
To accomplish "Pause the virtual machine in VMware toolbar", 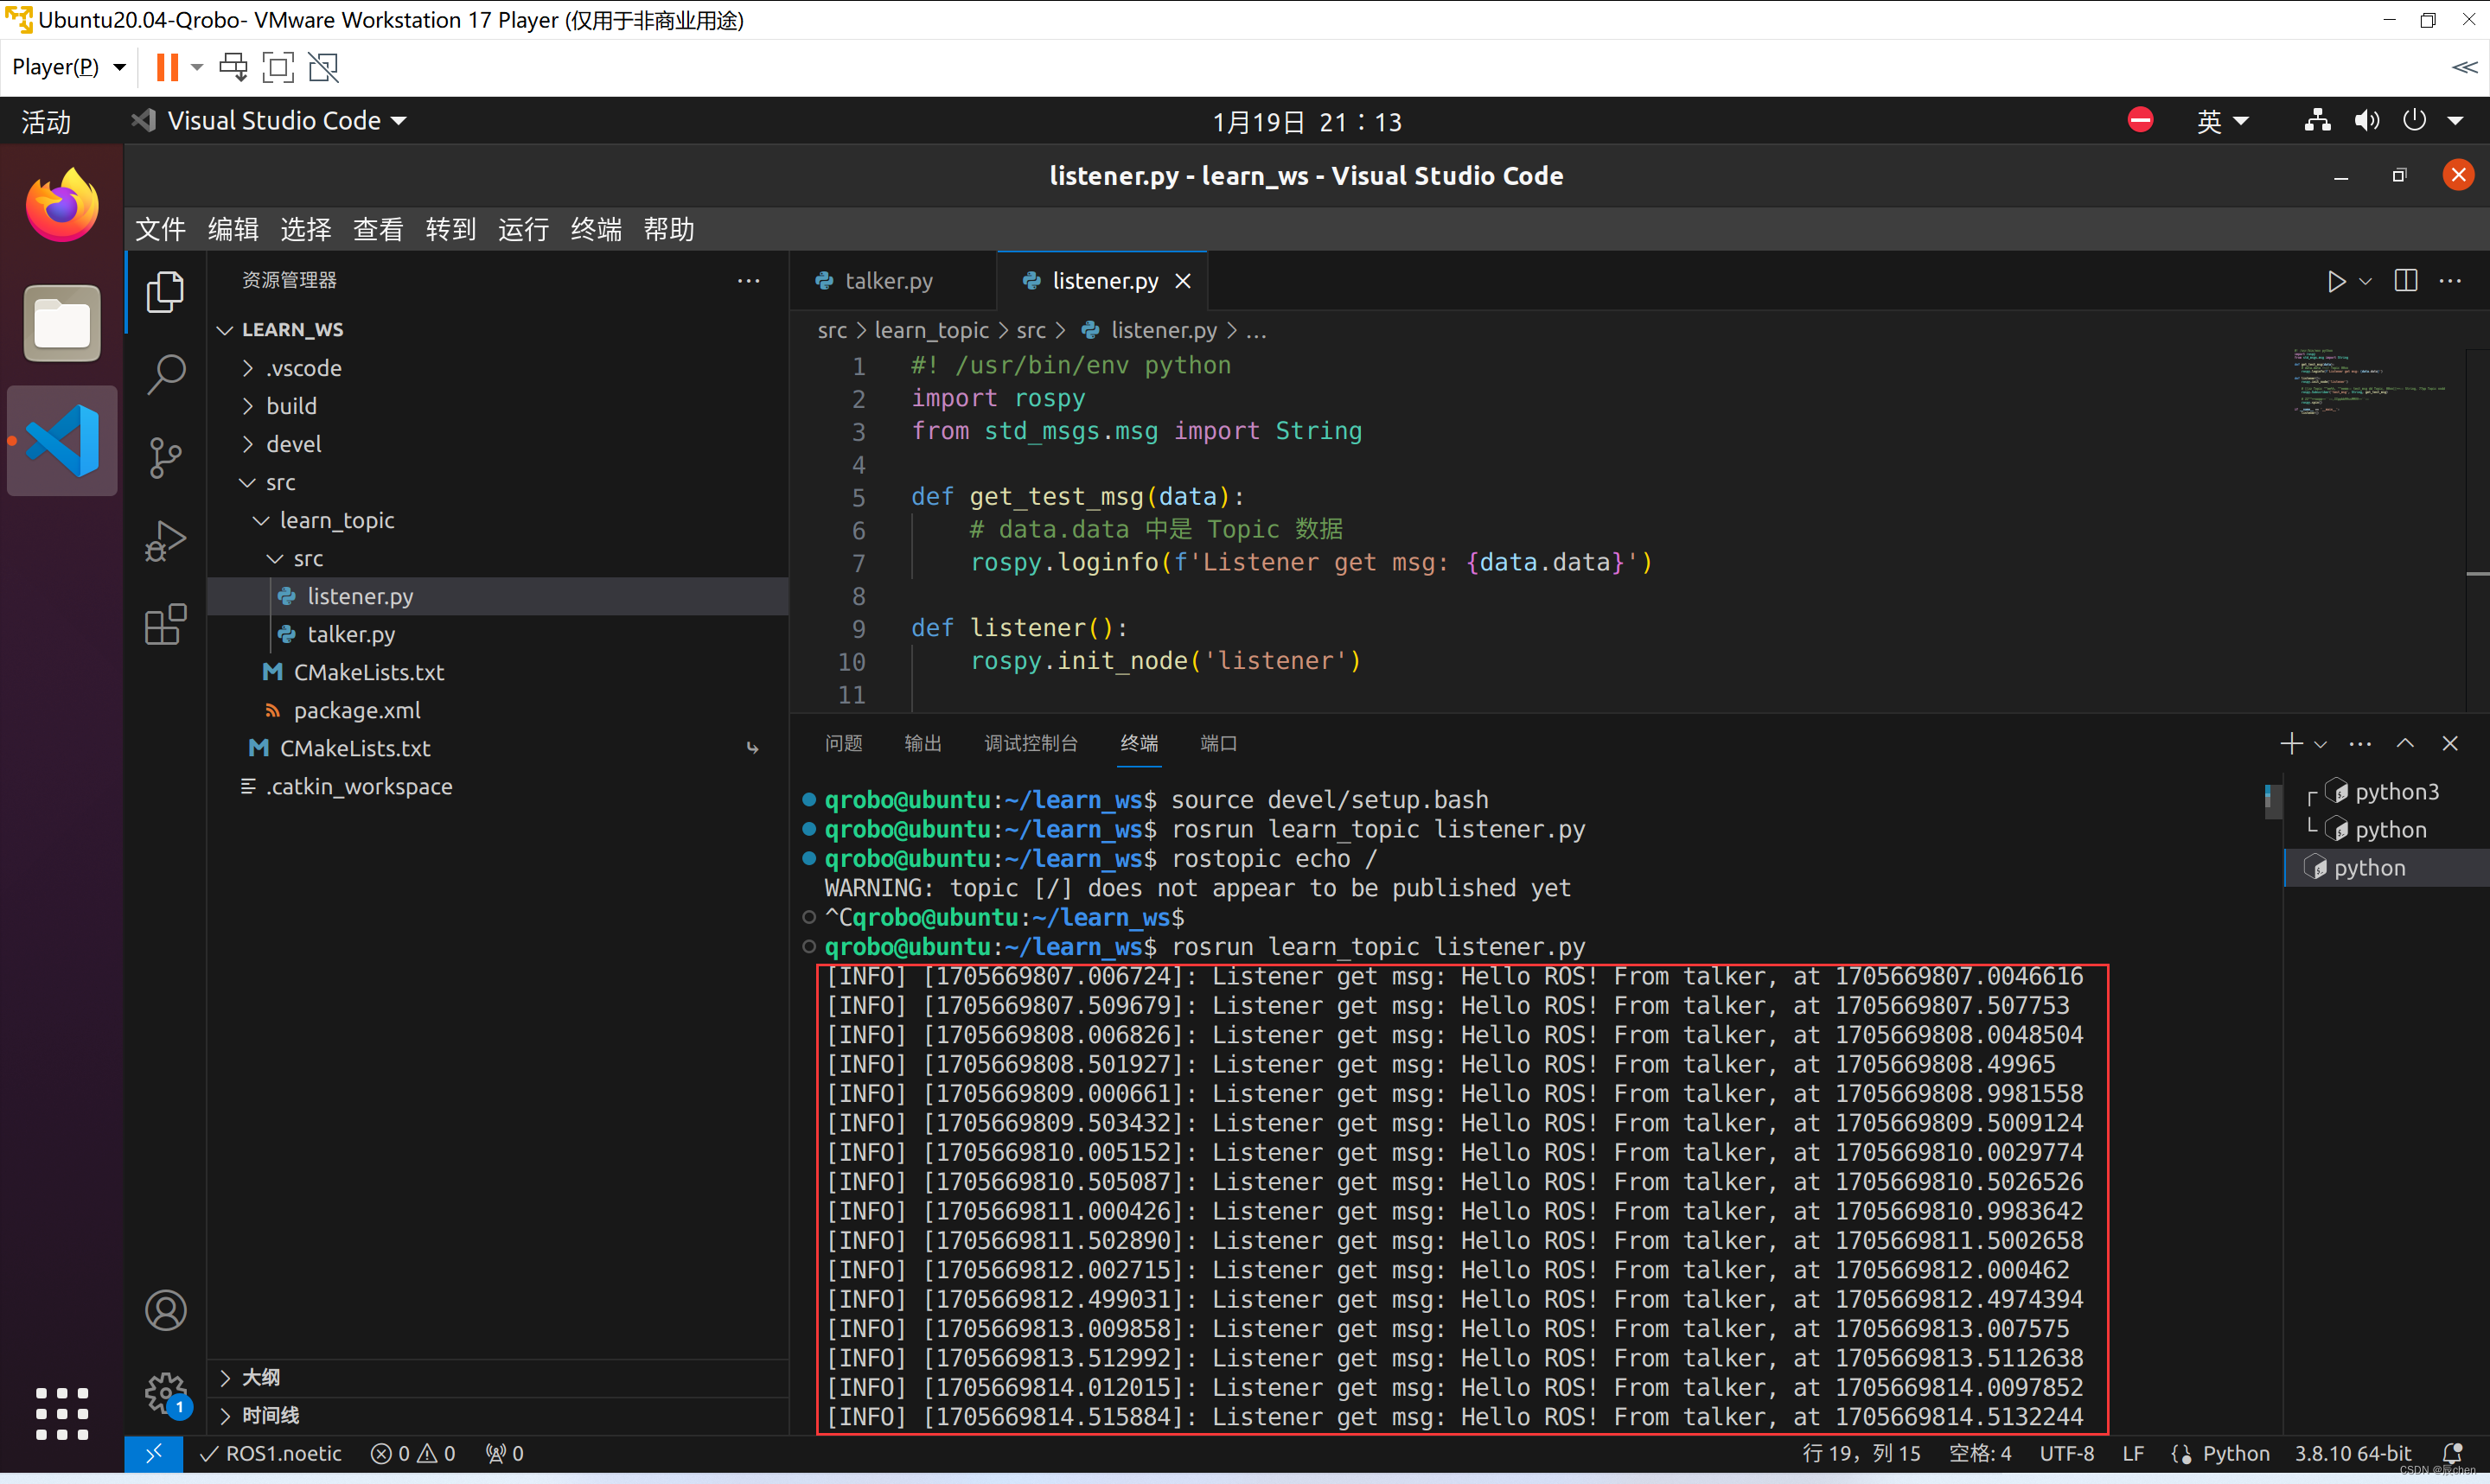I will pyautogui.click(x=167, y=67).
